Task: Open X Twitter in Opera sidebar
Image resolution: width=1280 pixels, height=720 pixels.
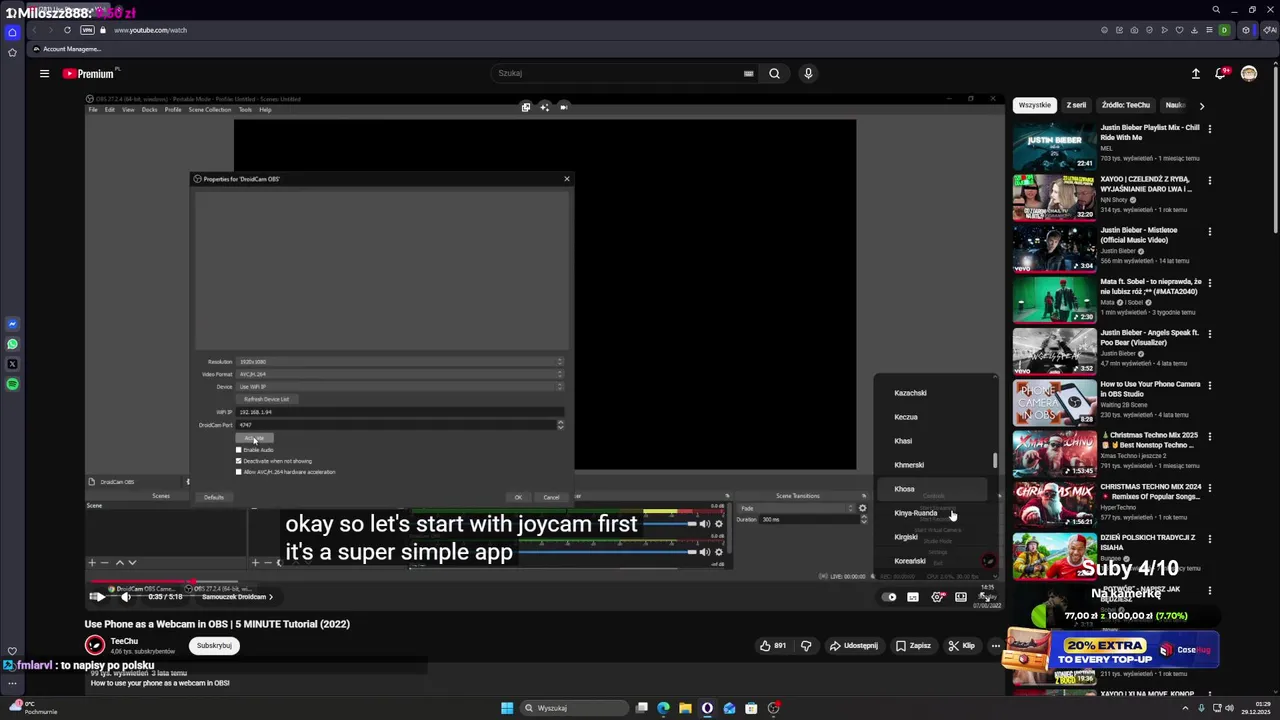Action: pyautogui.click(x=12, y=364)
